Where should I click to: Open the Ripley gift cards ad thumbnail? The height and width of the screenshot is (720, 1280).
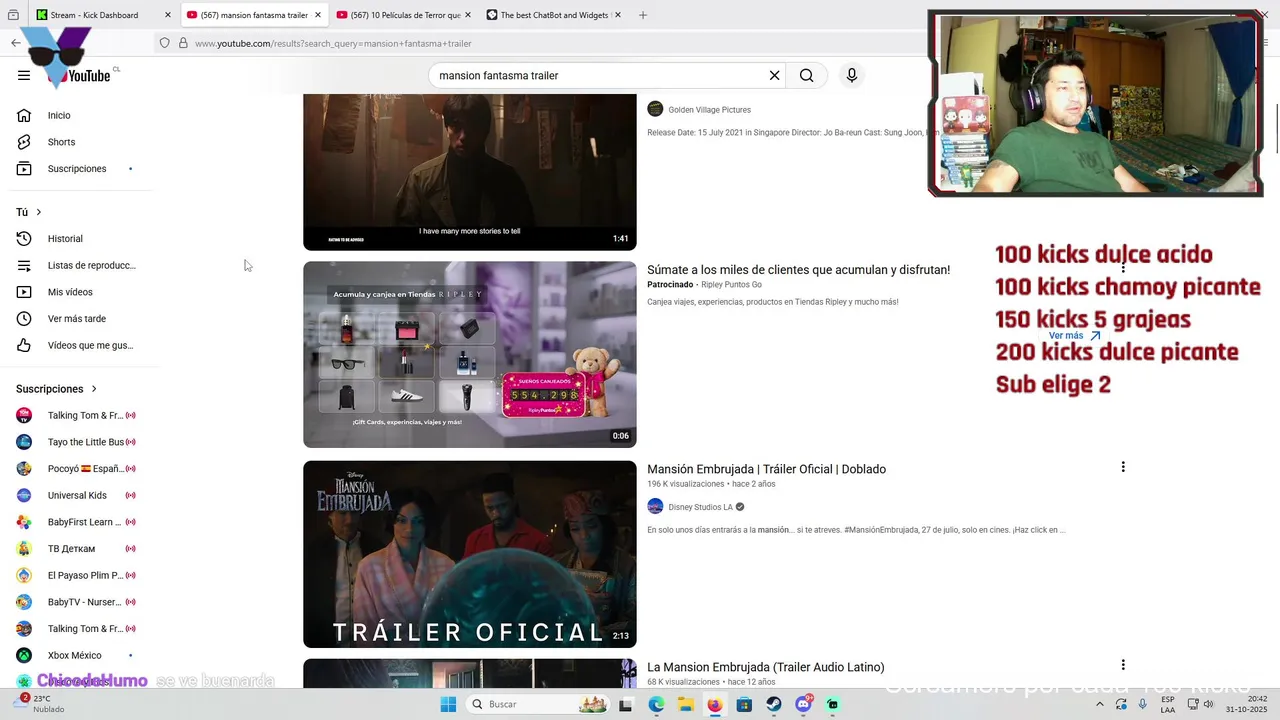[x=469, y=354]
